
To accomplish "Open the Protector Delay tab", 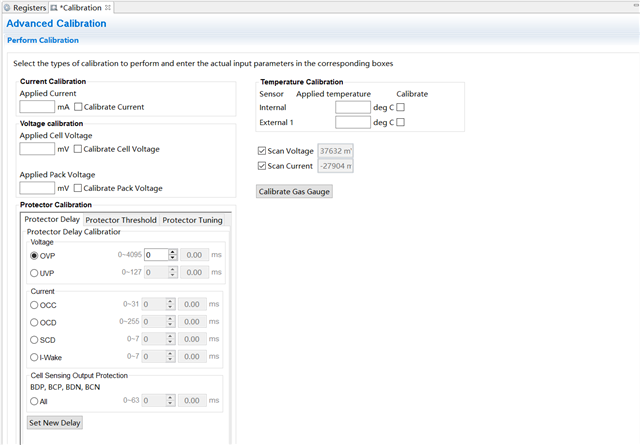I will (52, 220).
